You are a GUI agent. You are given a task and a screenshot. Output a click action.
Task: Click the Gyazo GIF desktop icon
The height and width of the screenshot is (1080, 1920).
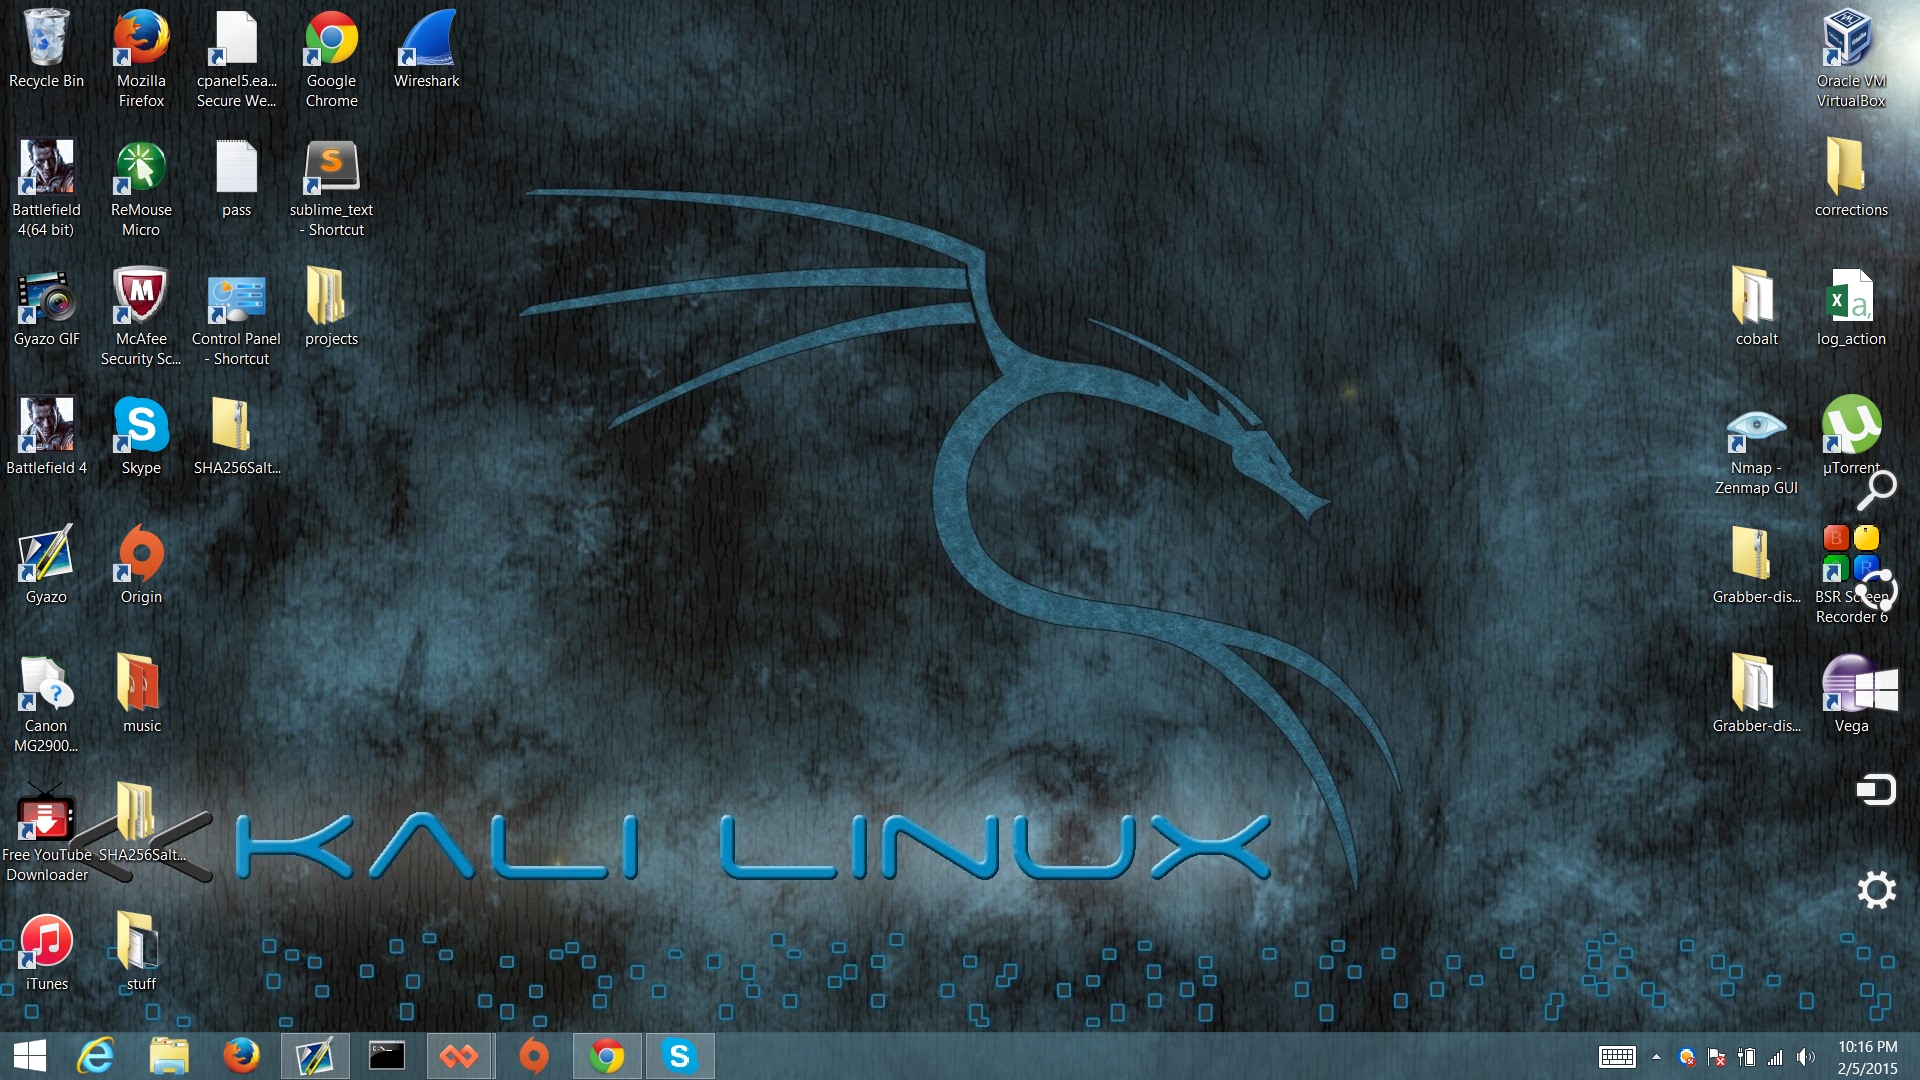click(46, 307)
